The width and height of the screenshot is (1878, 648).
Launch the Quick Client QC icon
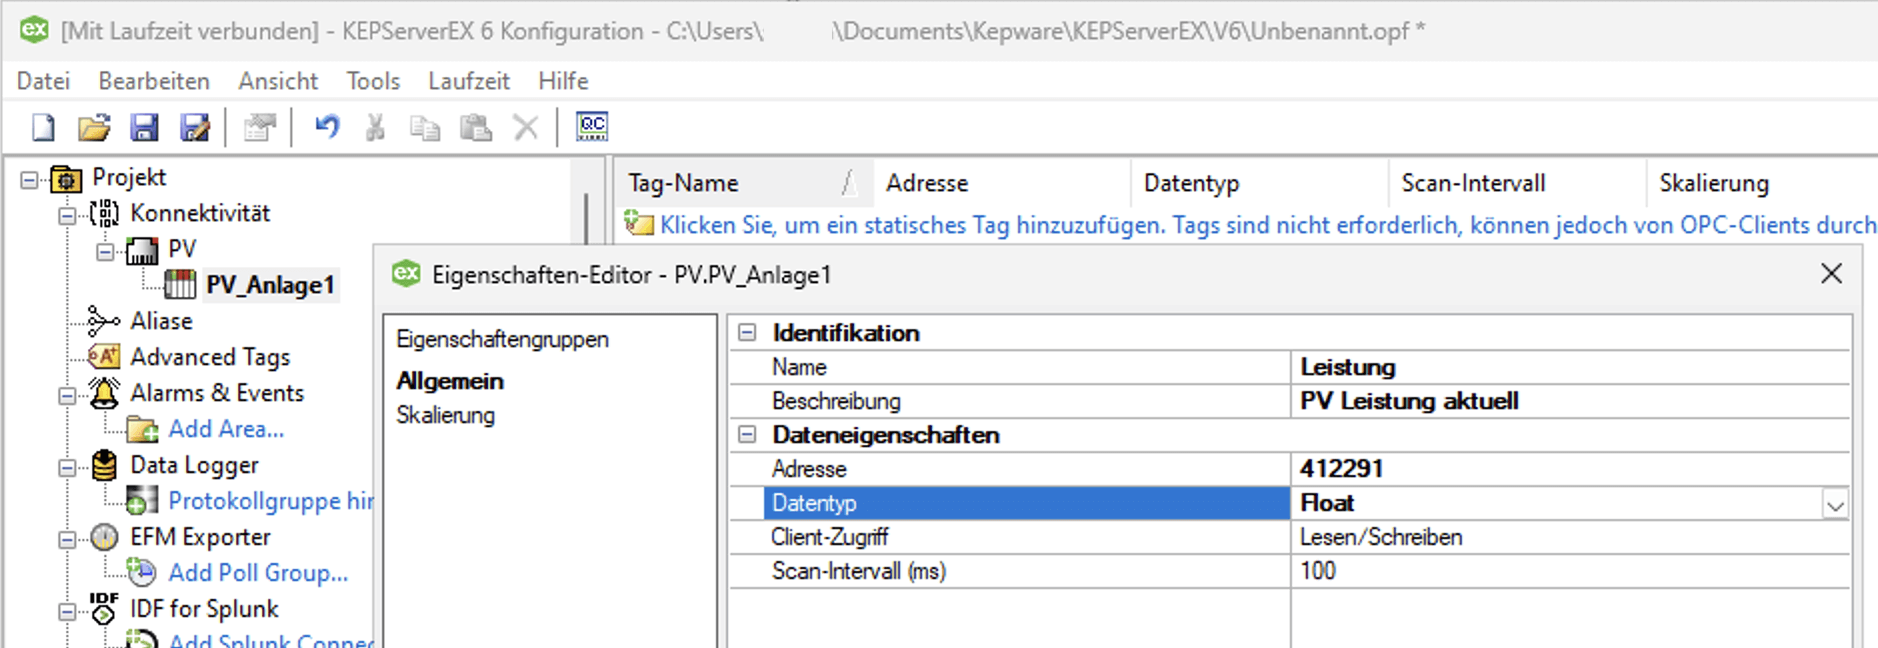(x=592, y=126)
